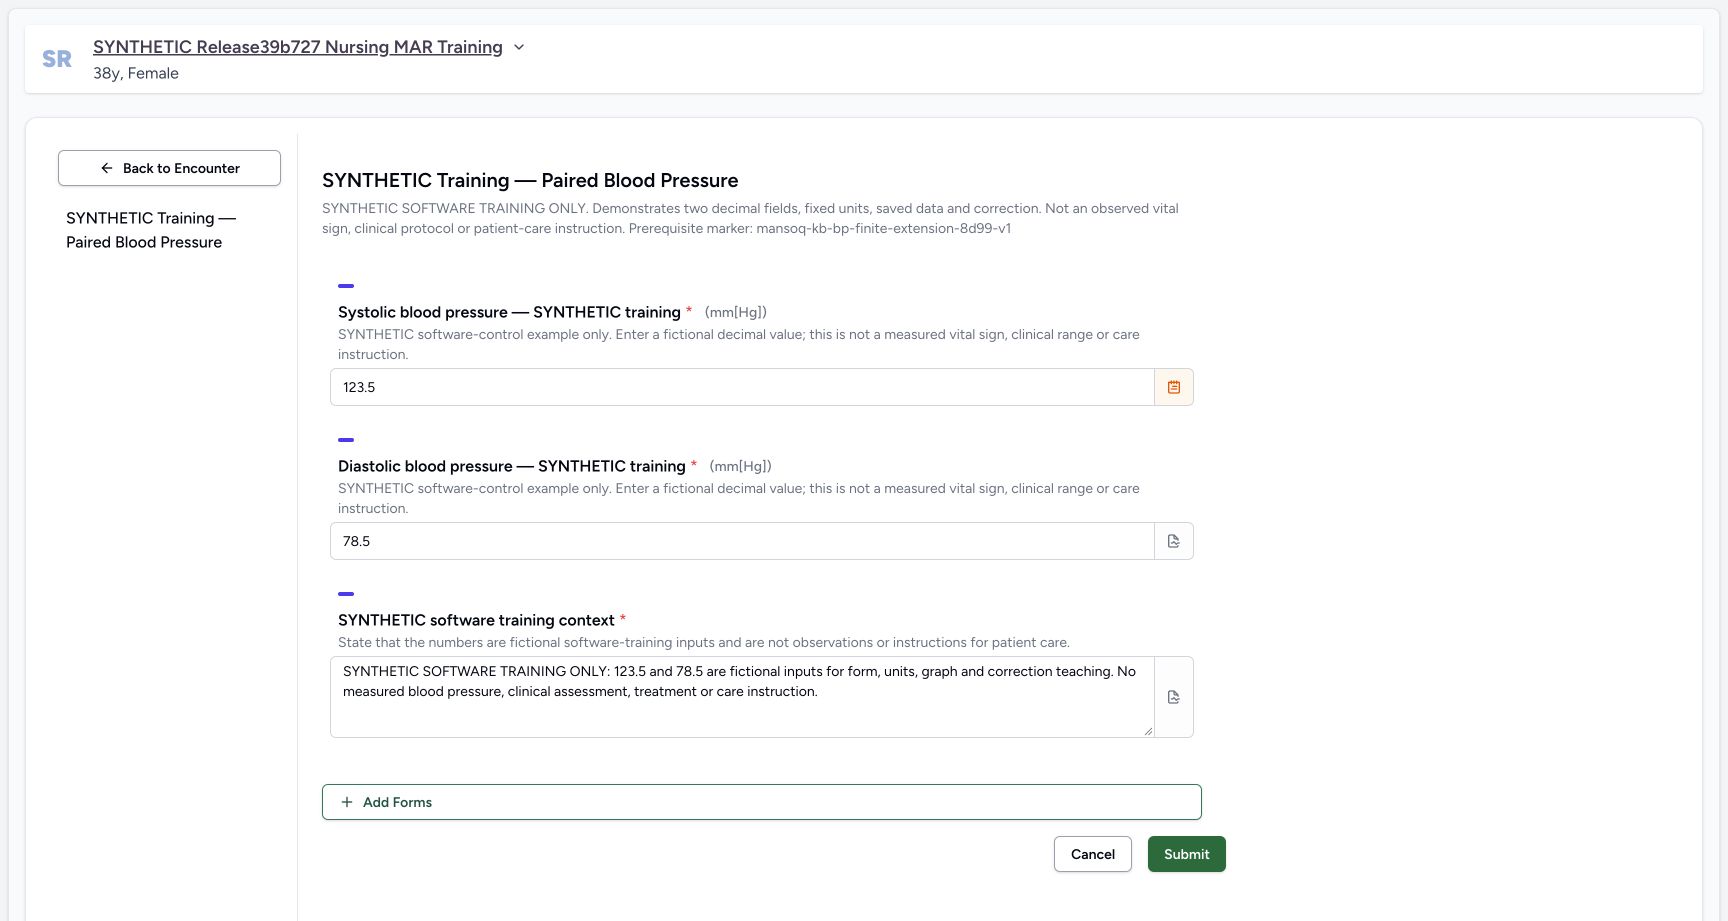
Task: Open the note icon beside diastolic field
Action: click(x=1174, y=541)
